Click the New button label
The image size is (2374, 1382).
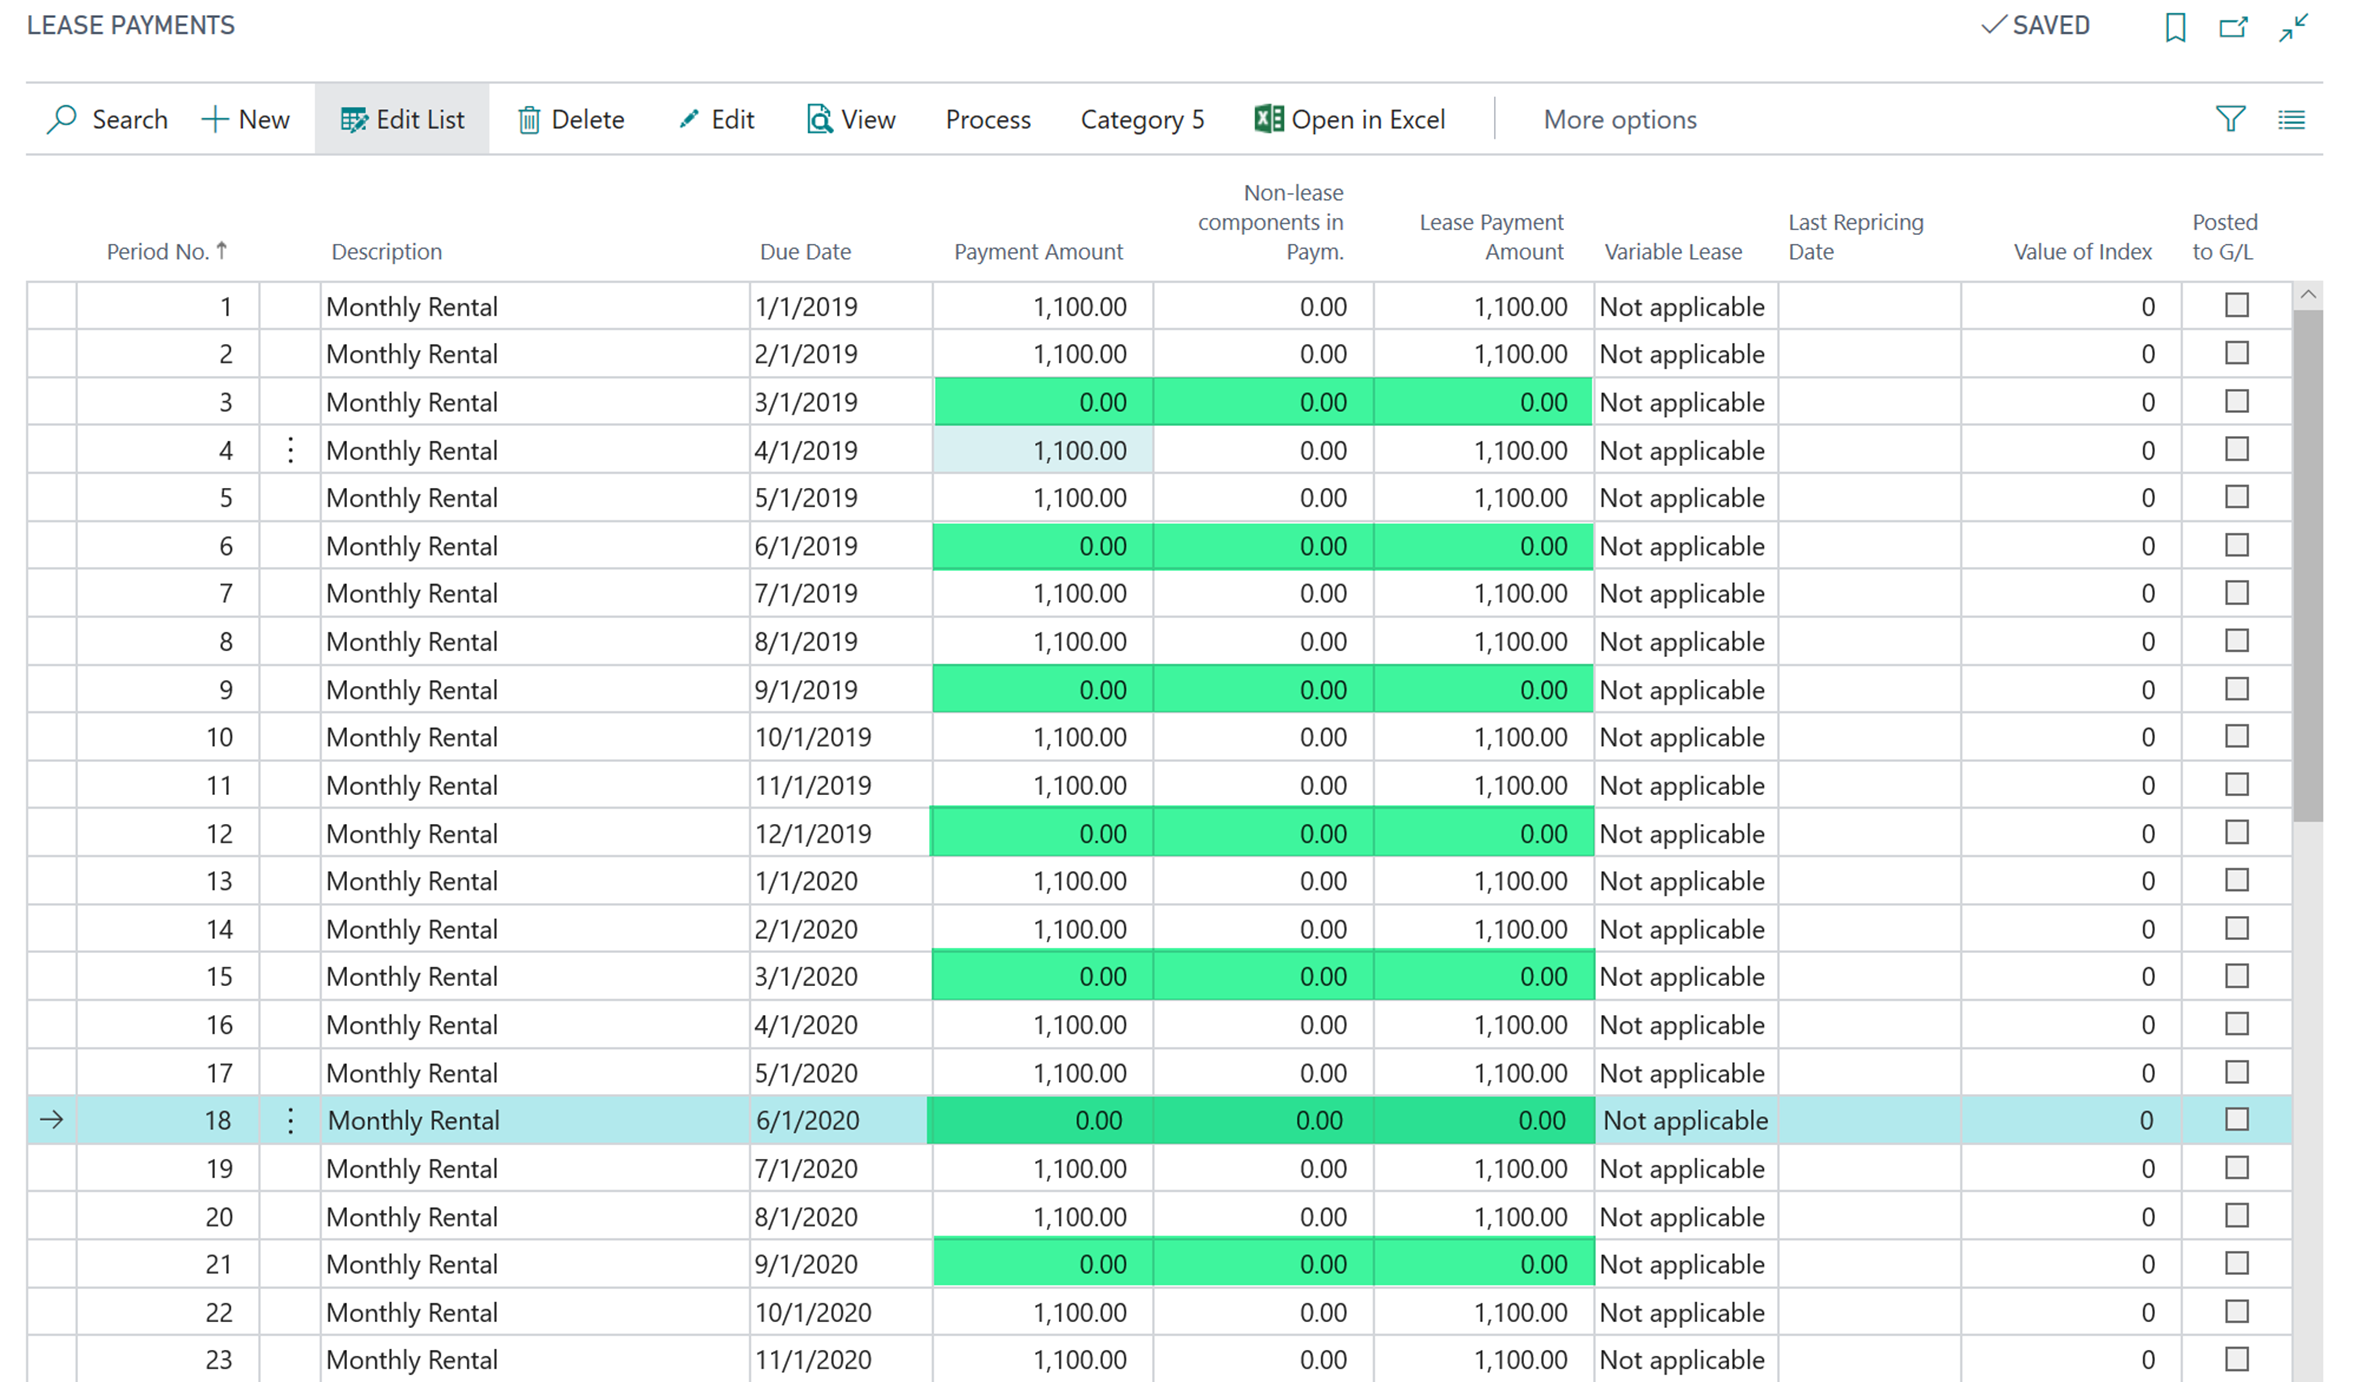[x=264, y=119]
